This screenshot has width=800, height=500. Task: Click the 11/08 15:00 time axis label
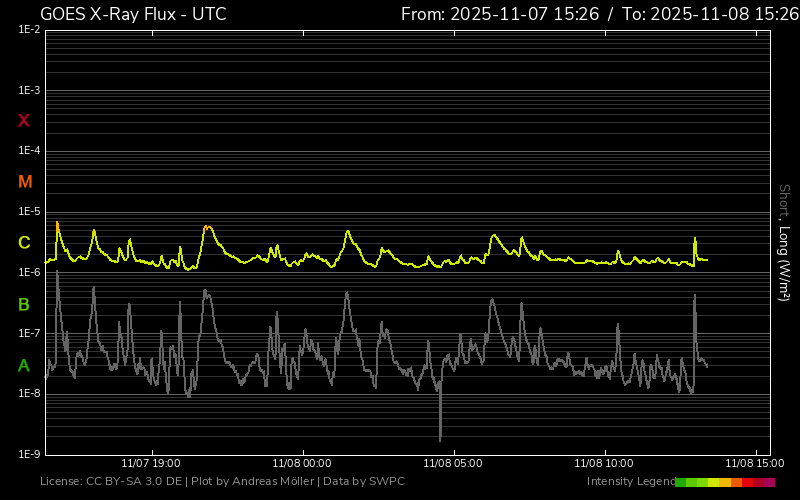754,463
